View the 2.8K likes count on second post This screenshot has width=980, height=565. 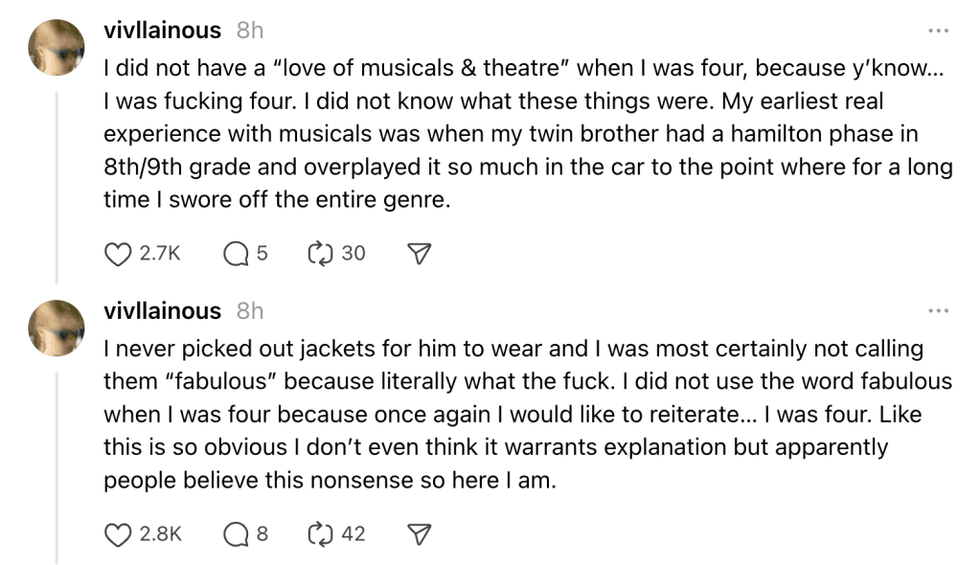pyautogui.click(x=160, y=535)
